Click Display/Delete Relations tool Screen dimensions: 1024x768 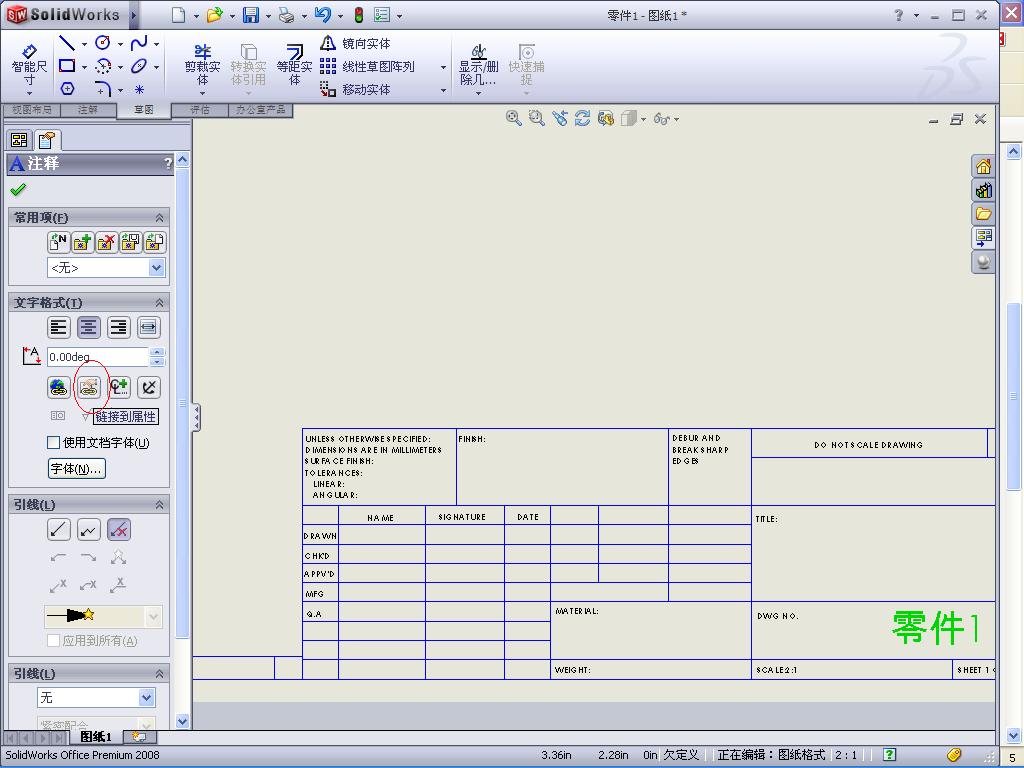click(478, 65)
